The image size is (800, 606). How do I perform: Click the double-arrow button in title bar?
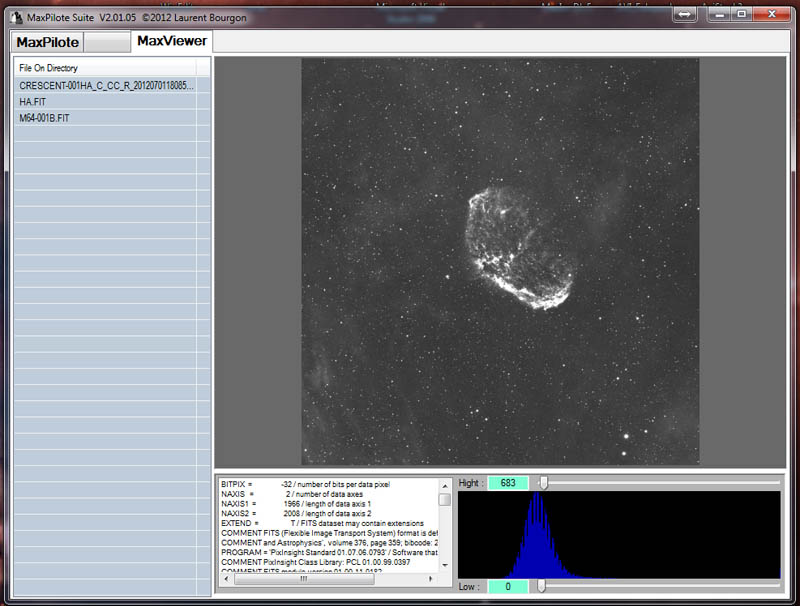pyautogui.click(x=685, y=14)
